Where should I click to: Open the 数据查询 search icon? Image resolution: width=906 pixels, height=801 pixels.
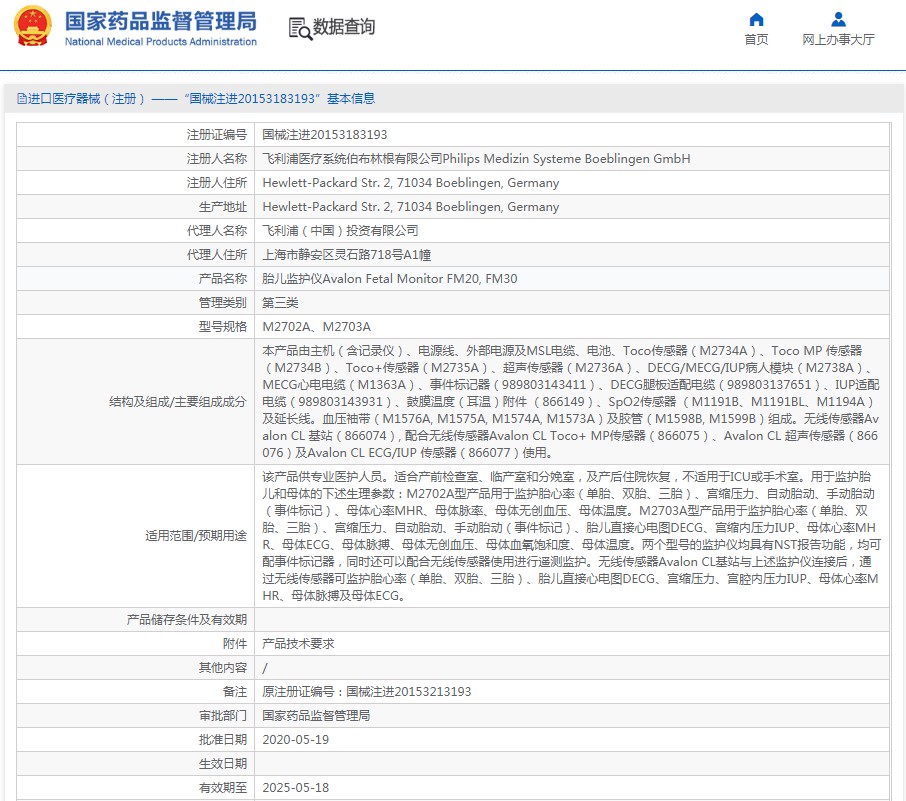pyautogui.click(x=299, y=28)
